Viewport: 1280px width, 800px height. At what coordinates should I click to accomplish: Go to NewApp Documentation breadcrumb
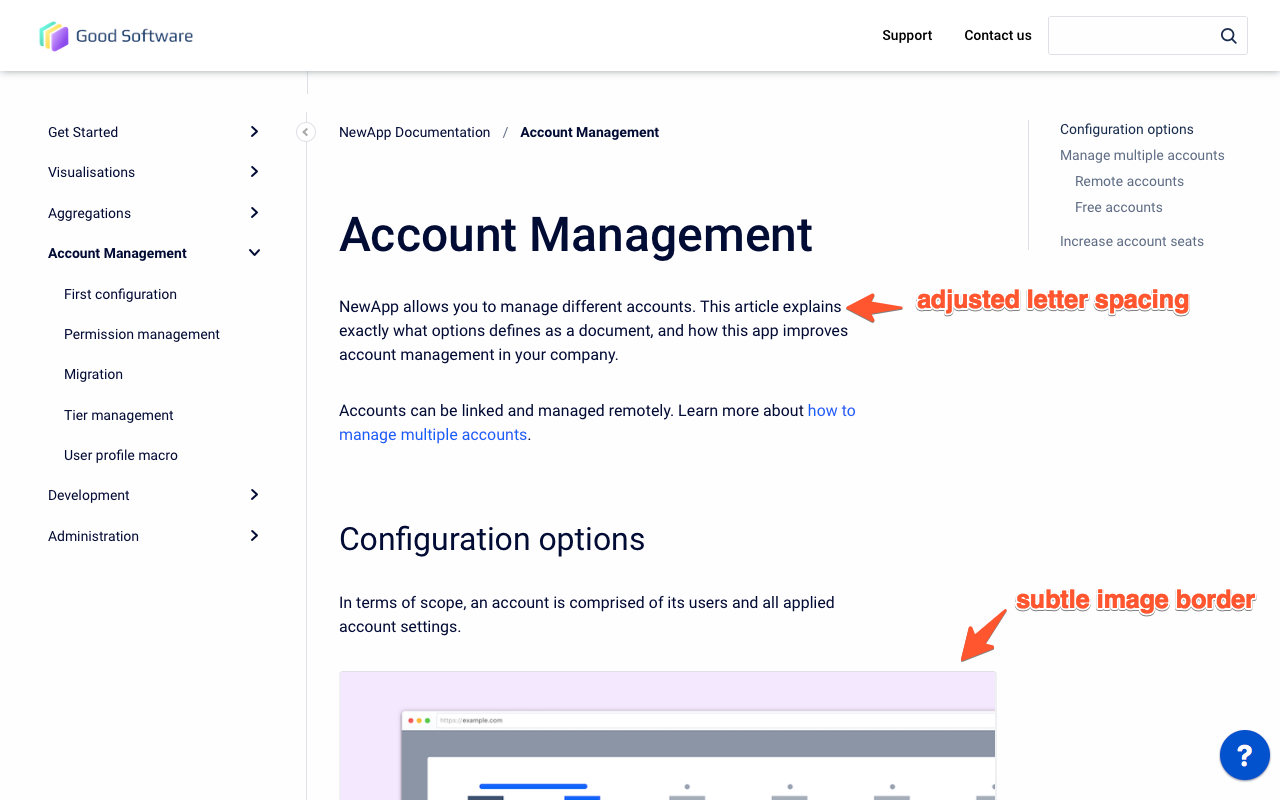click(x=414, y=132)
